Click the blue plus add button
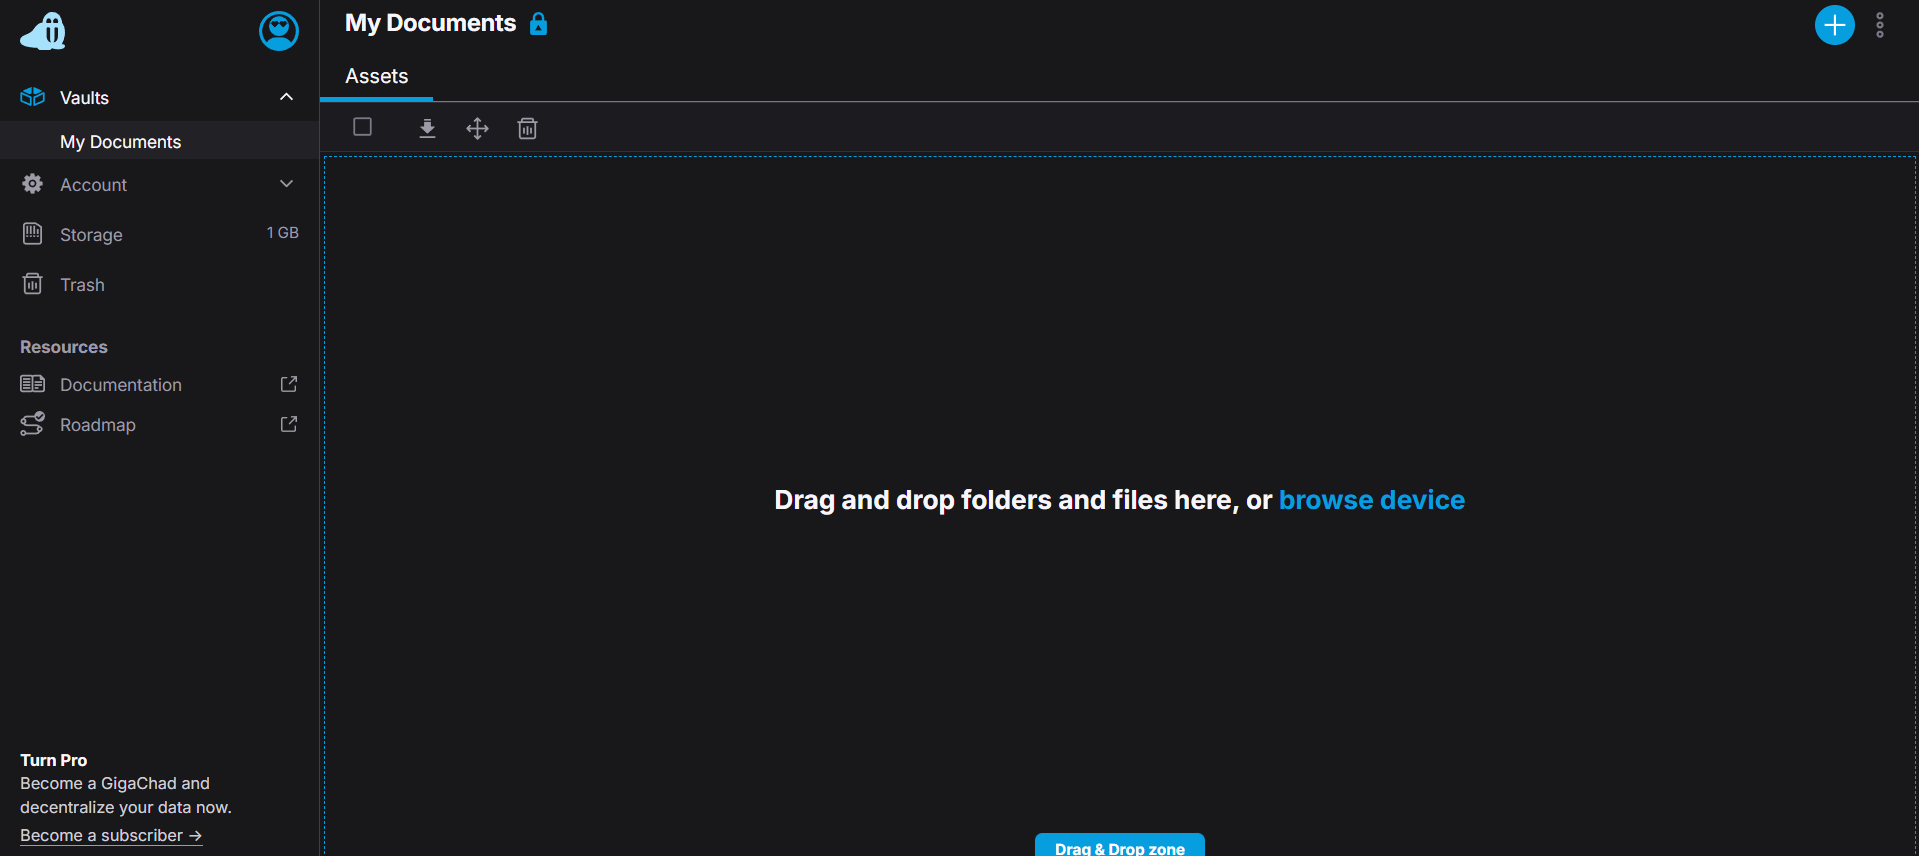 click(x=1834, y=25)
